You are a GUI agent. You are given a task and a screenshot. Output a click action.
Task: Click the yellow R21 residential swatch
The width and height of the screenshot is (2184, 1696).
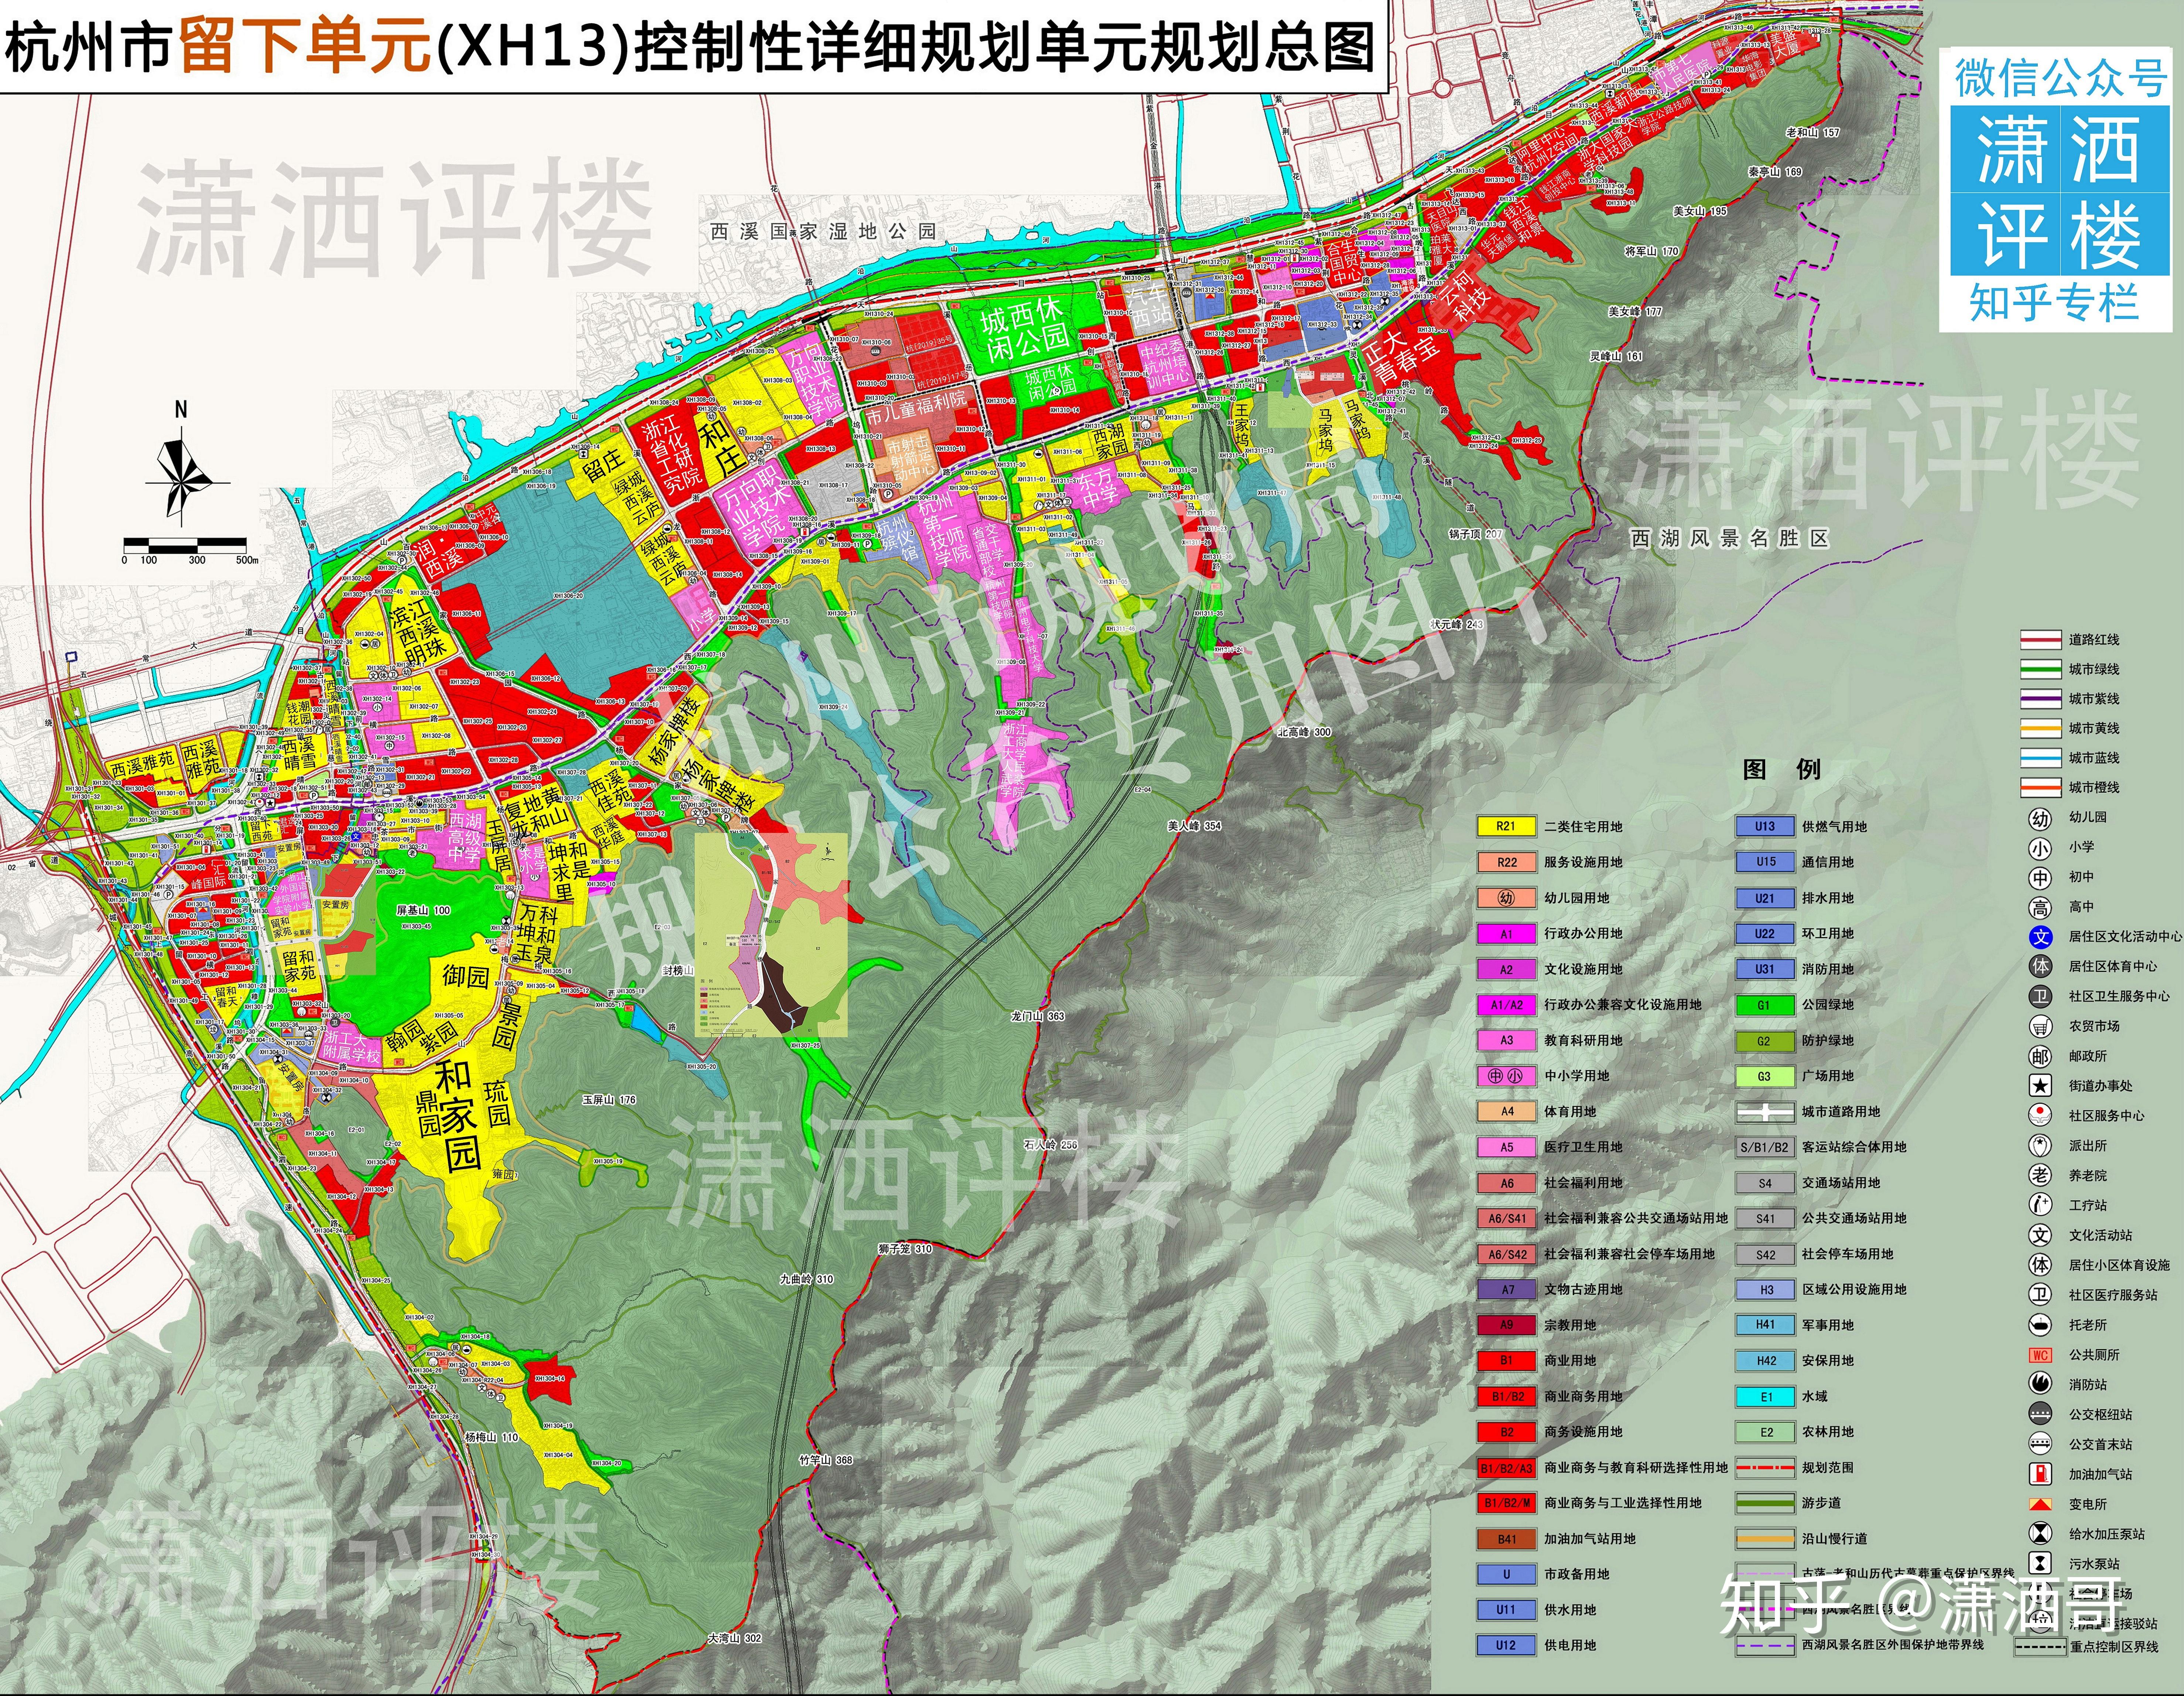1506,827
